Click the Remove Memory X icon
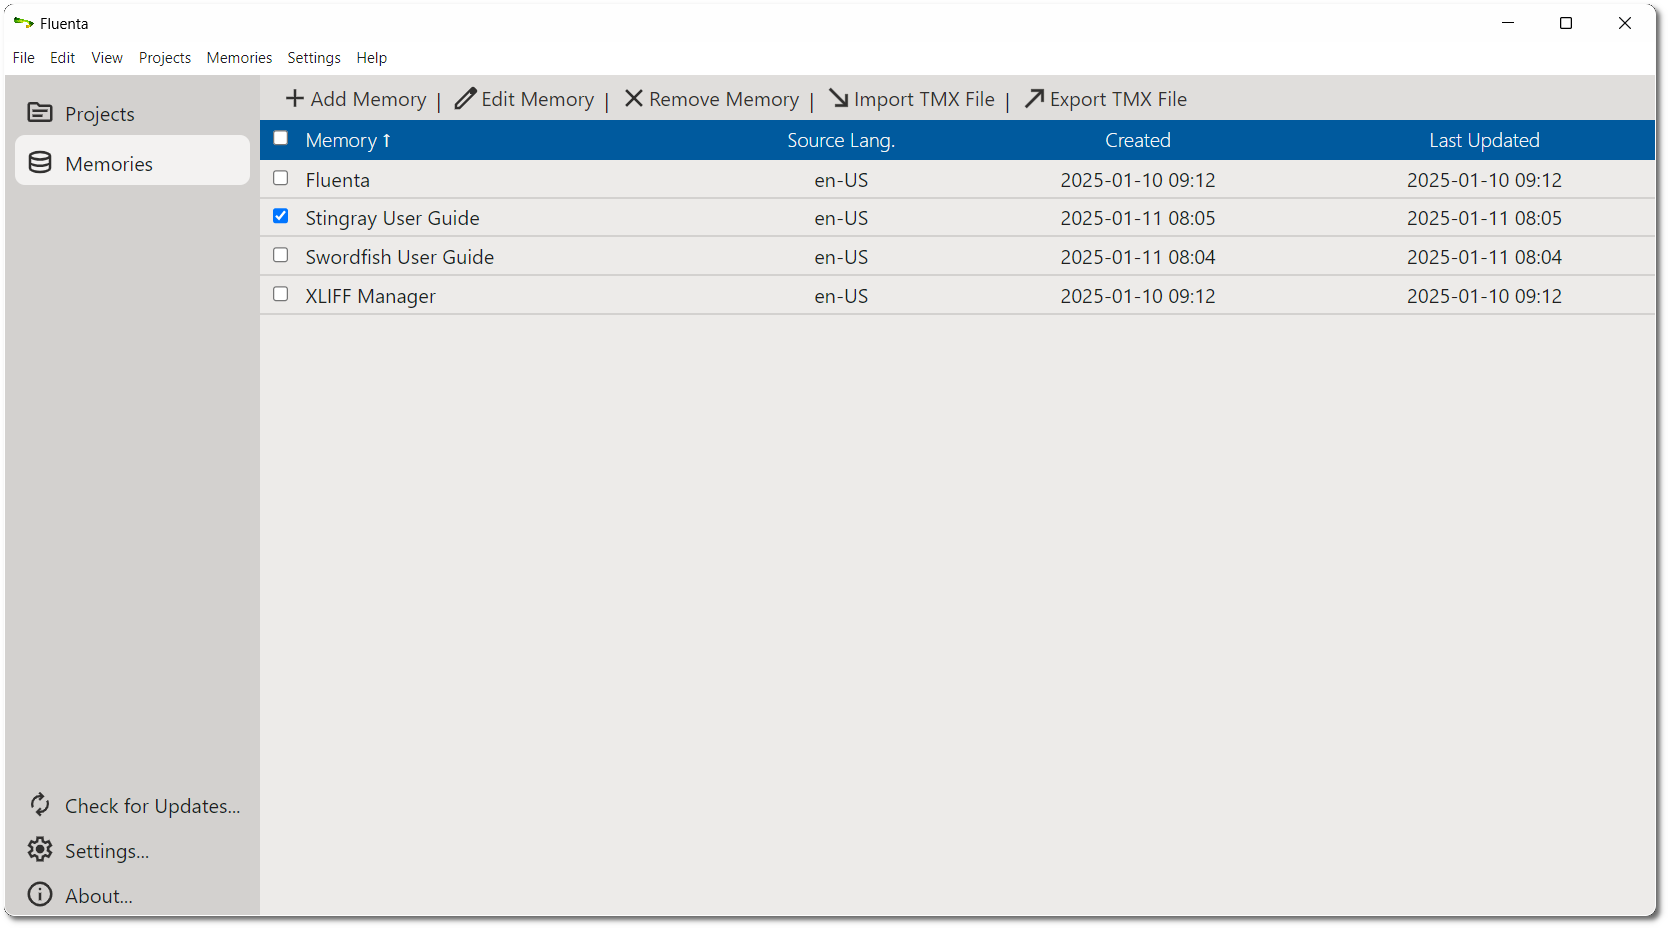Screen dimensions: 1668x928 634,98
